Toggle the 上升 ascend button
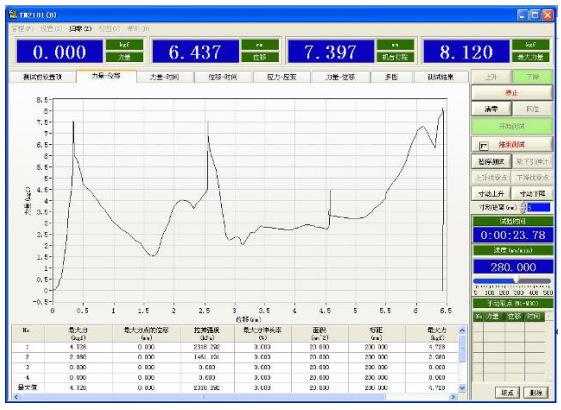Viewport: 561px width, 410px height. (491, 77)
